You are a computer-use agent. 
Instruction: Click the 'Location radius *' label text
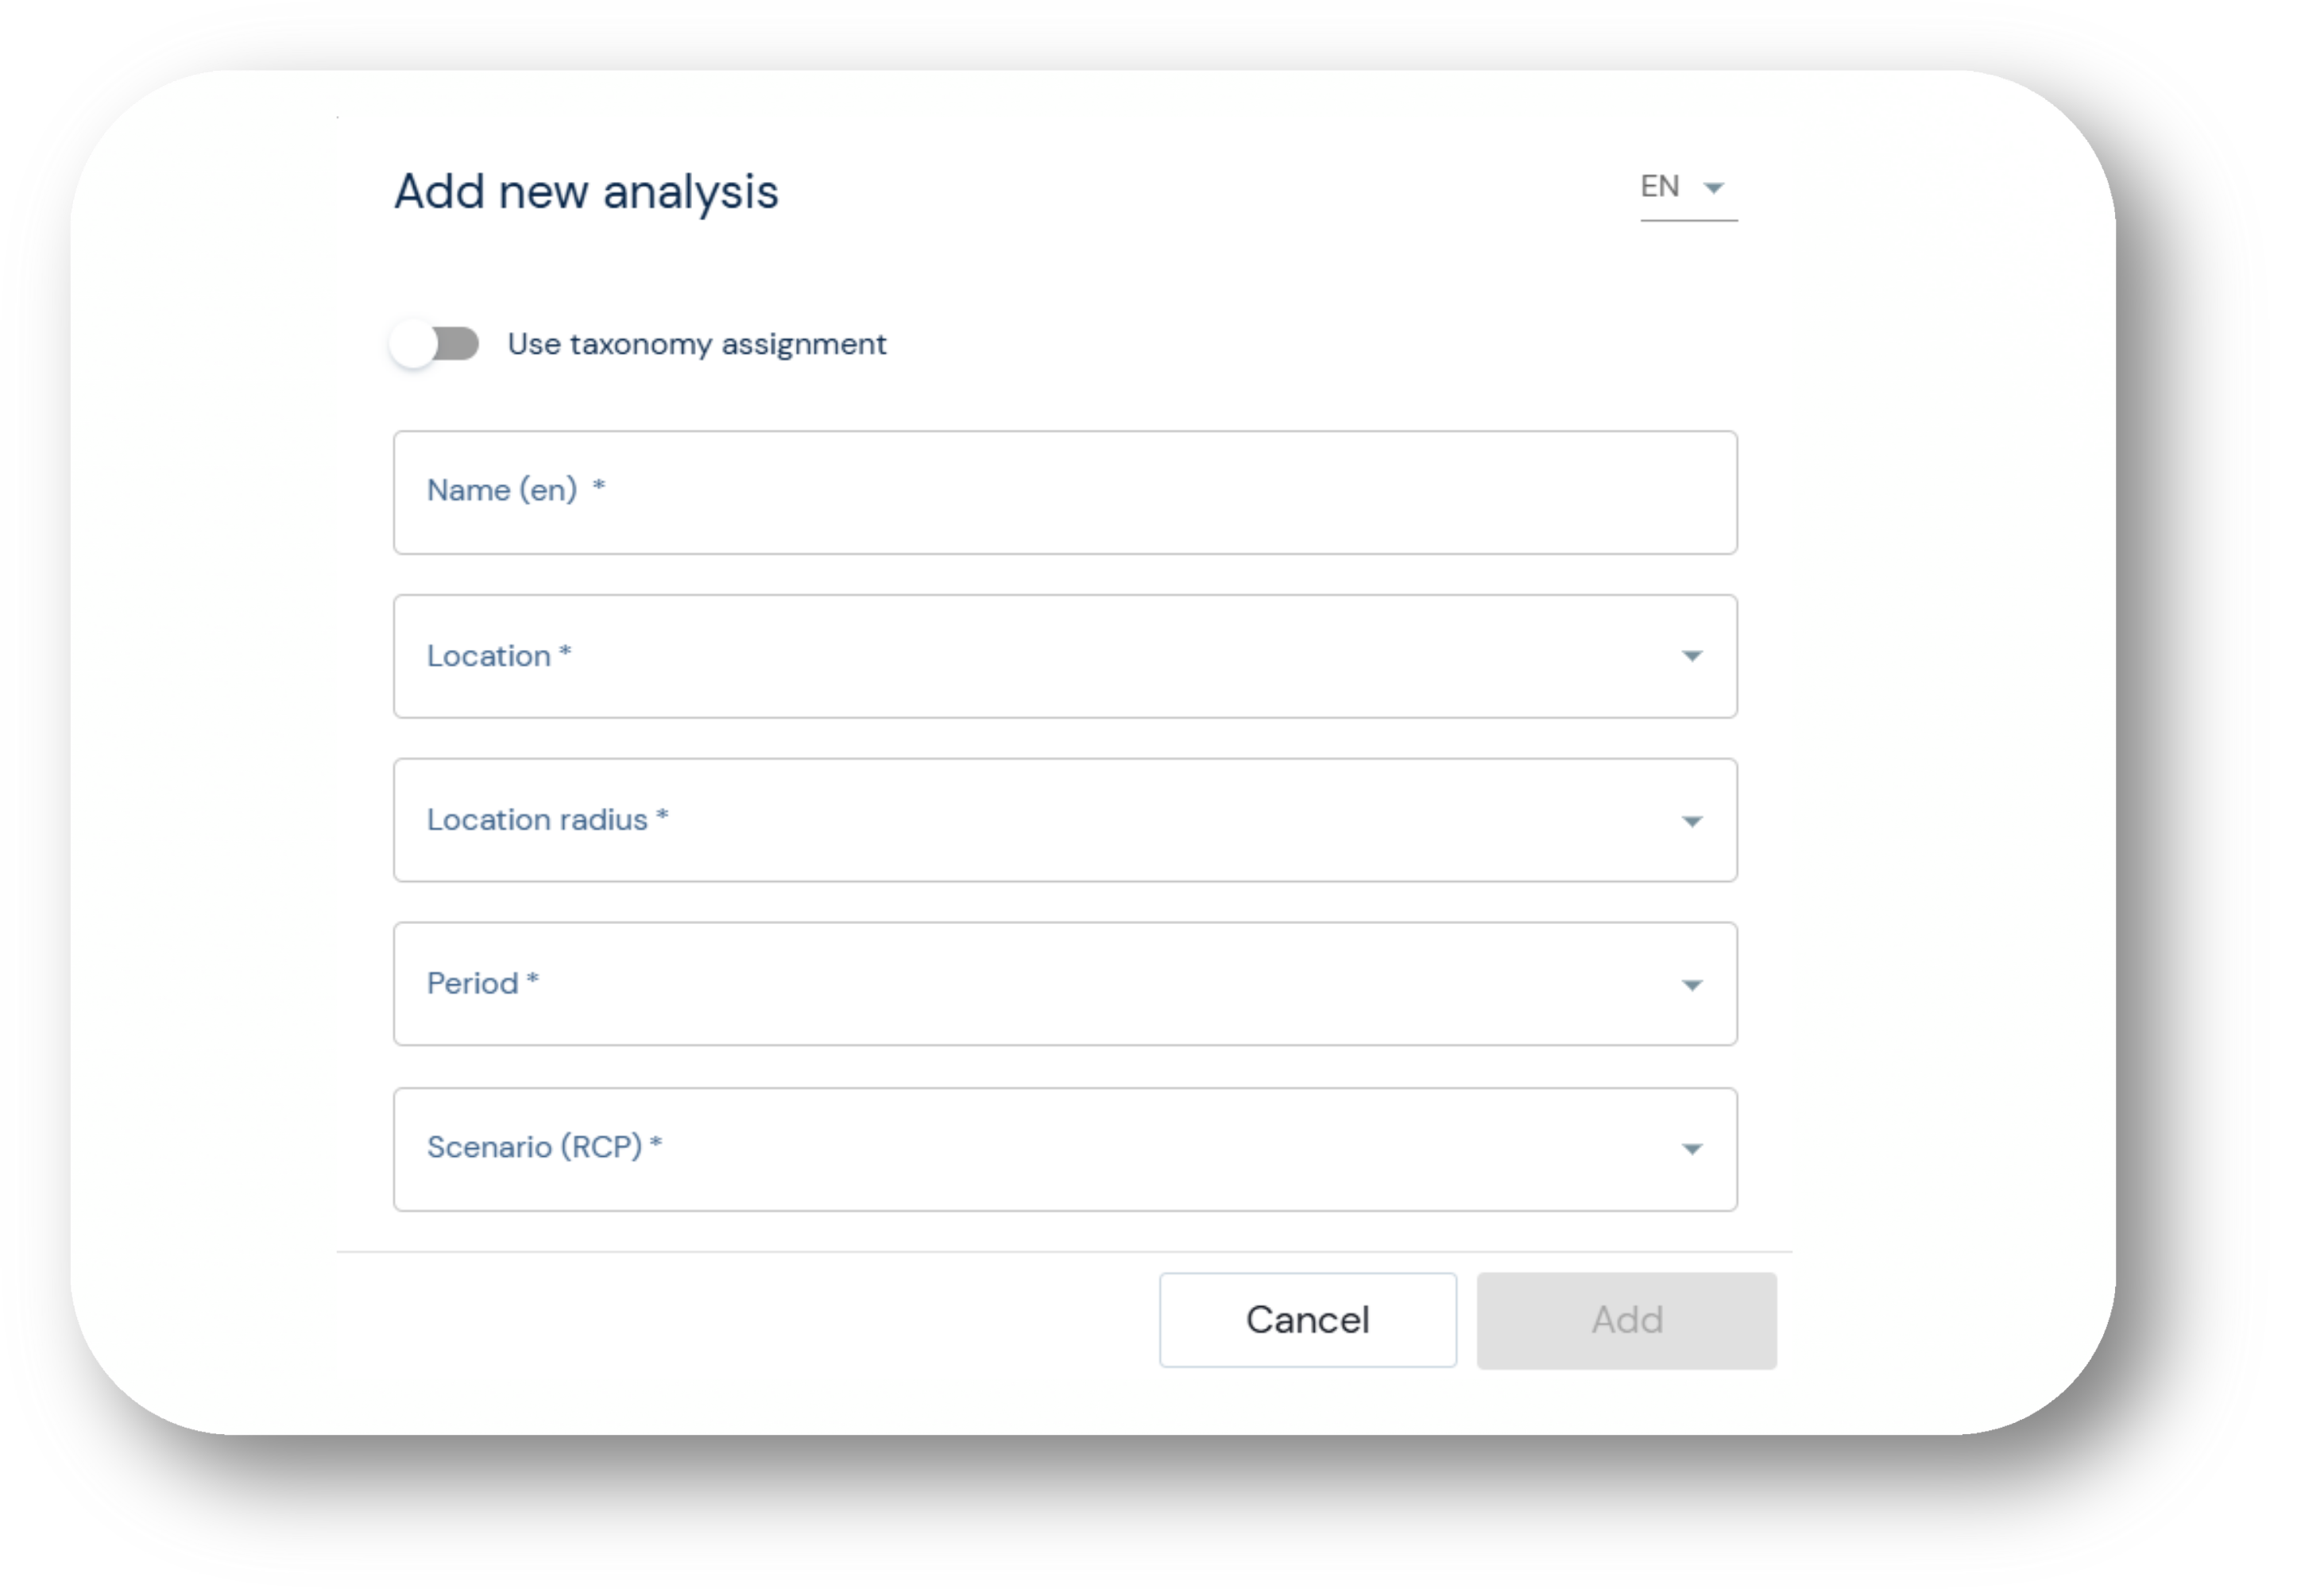pos(547,820)
